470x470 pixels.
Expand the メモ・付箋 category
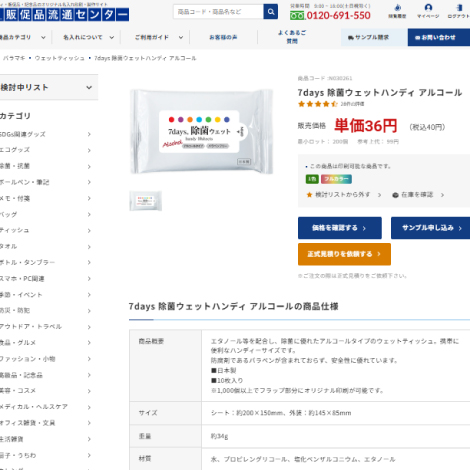[x=46, y=198]
